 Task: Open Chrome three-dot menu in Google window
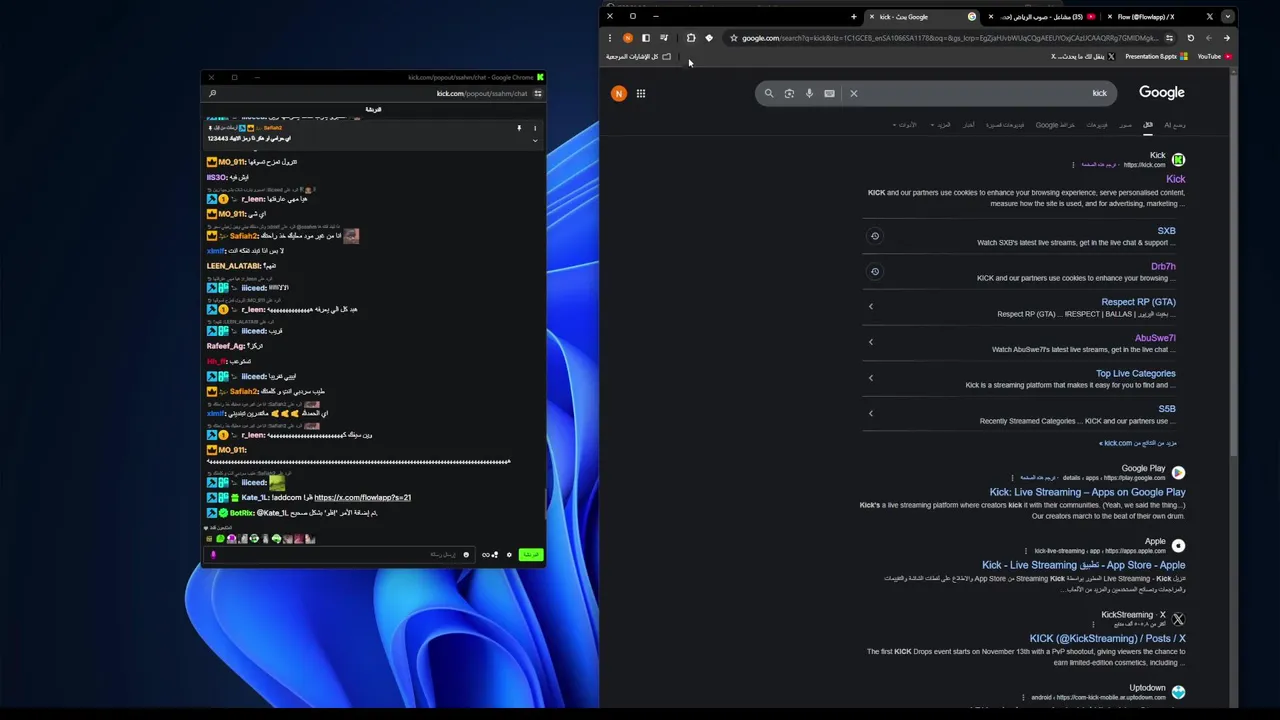(609, 38)
